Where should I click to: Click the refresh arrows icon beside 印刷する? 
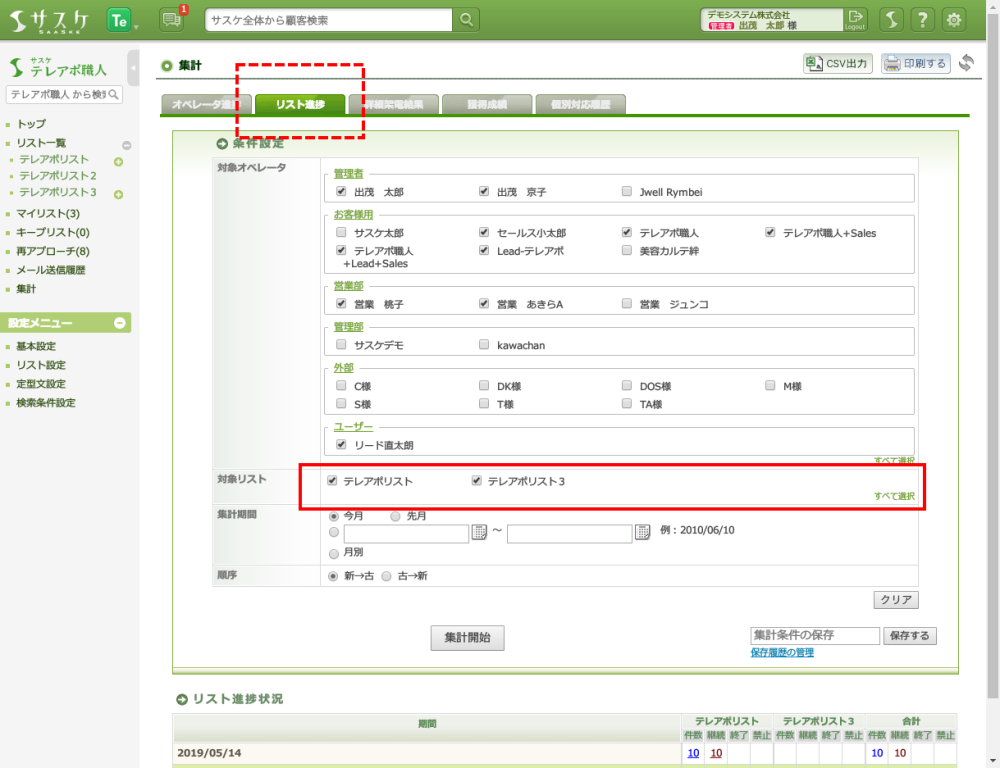(x=966, y=64)
